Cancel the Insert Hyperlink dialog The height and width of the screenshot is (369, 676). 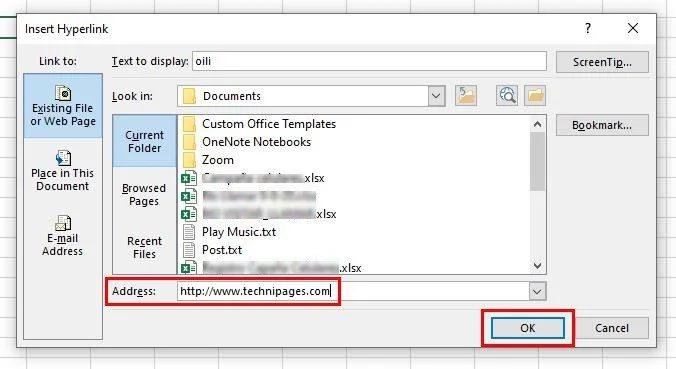612,328
